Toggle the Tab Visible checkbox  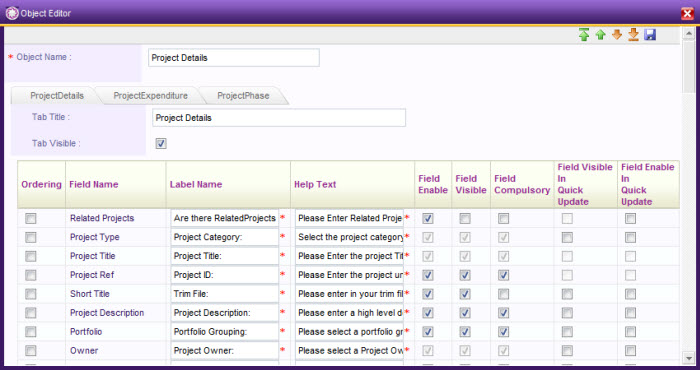pyautogui.click(x=161, y=144)
